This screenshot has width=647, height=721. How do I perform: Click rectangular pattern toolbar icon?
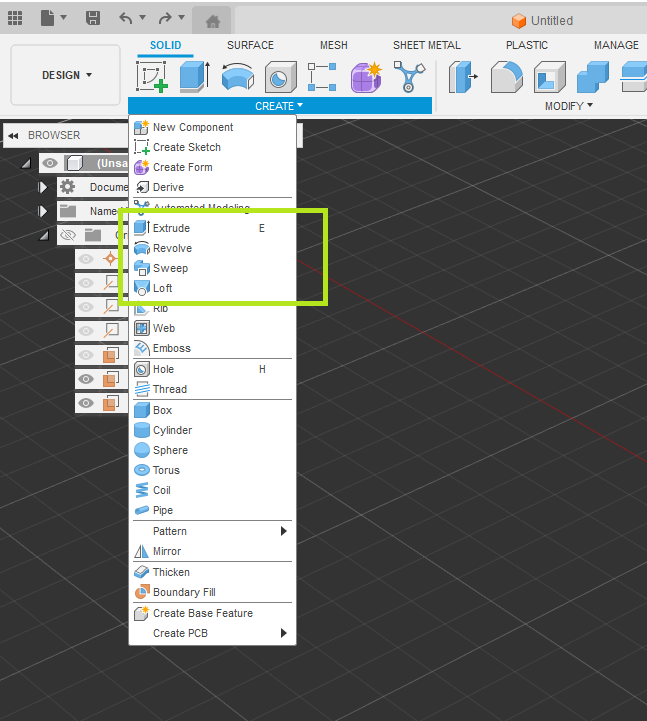(322, 77)
